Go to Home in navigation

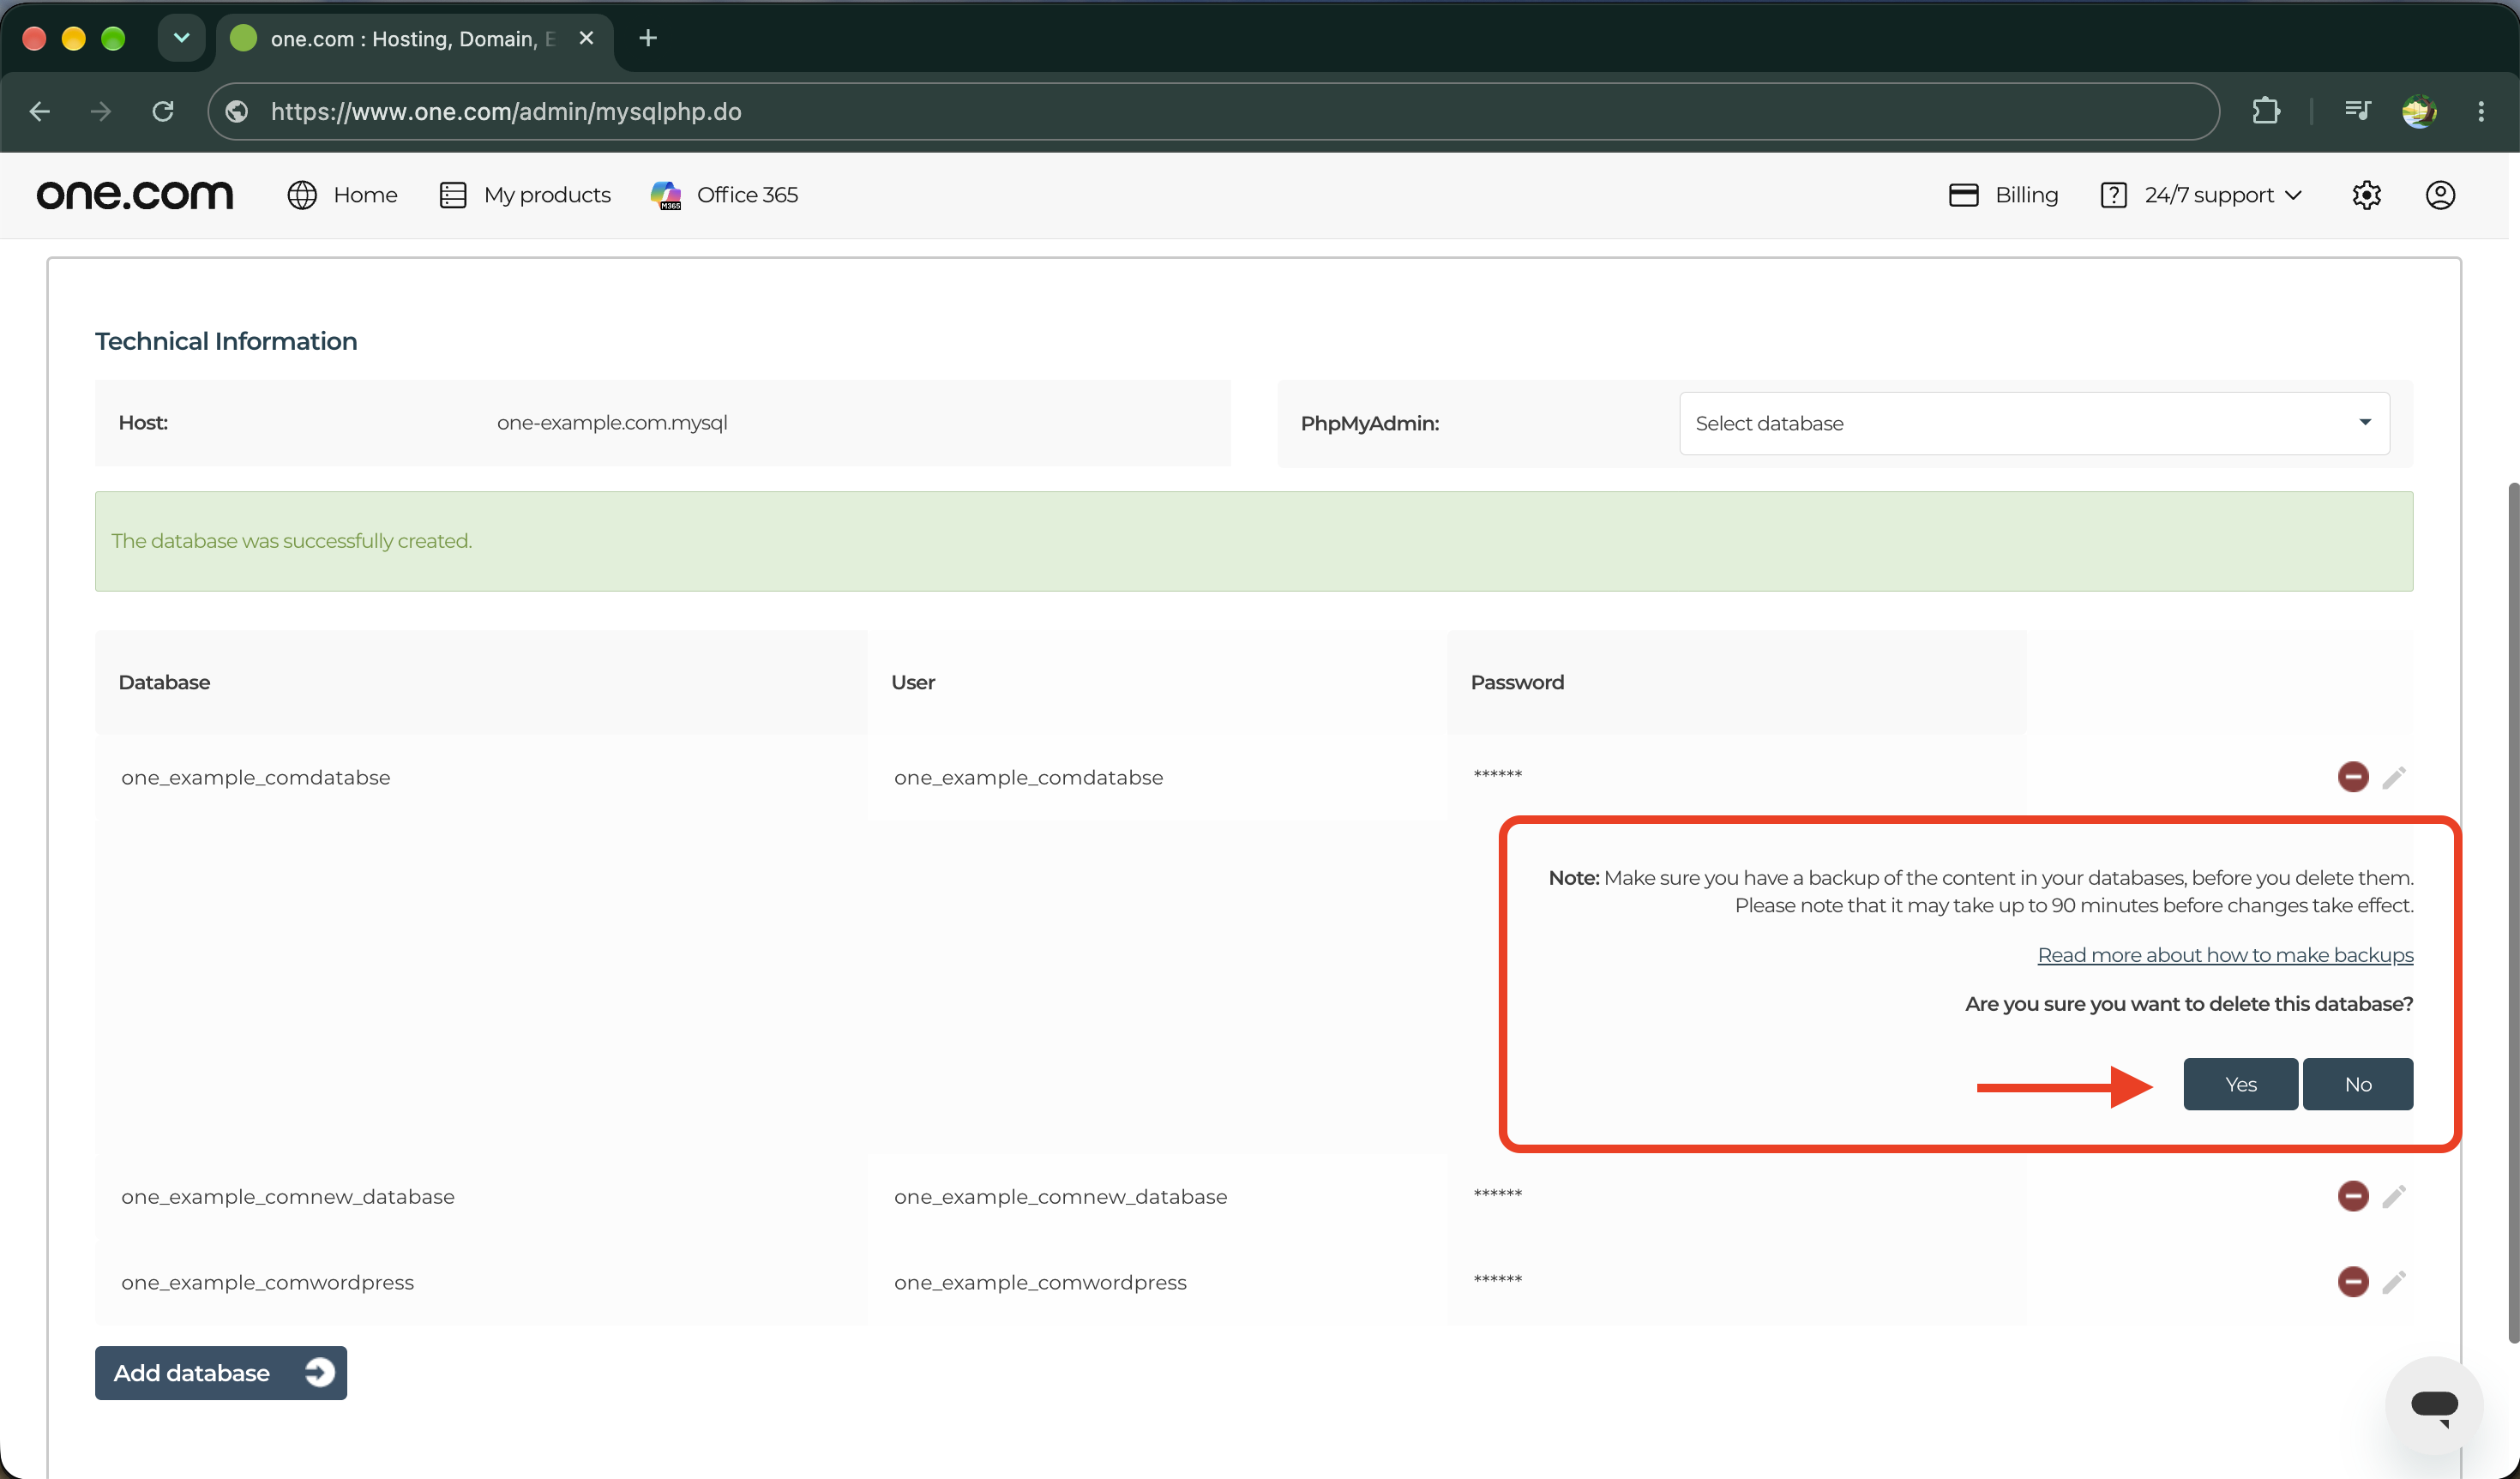(343, 195)
